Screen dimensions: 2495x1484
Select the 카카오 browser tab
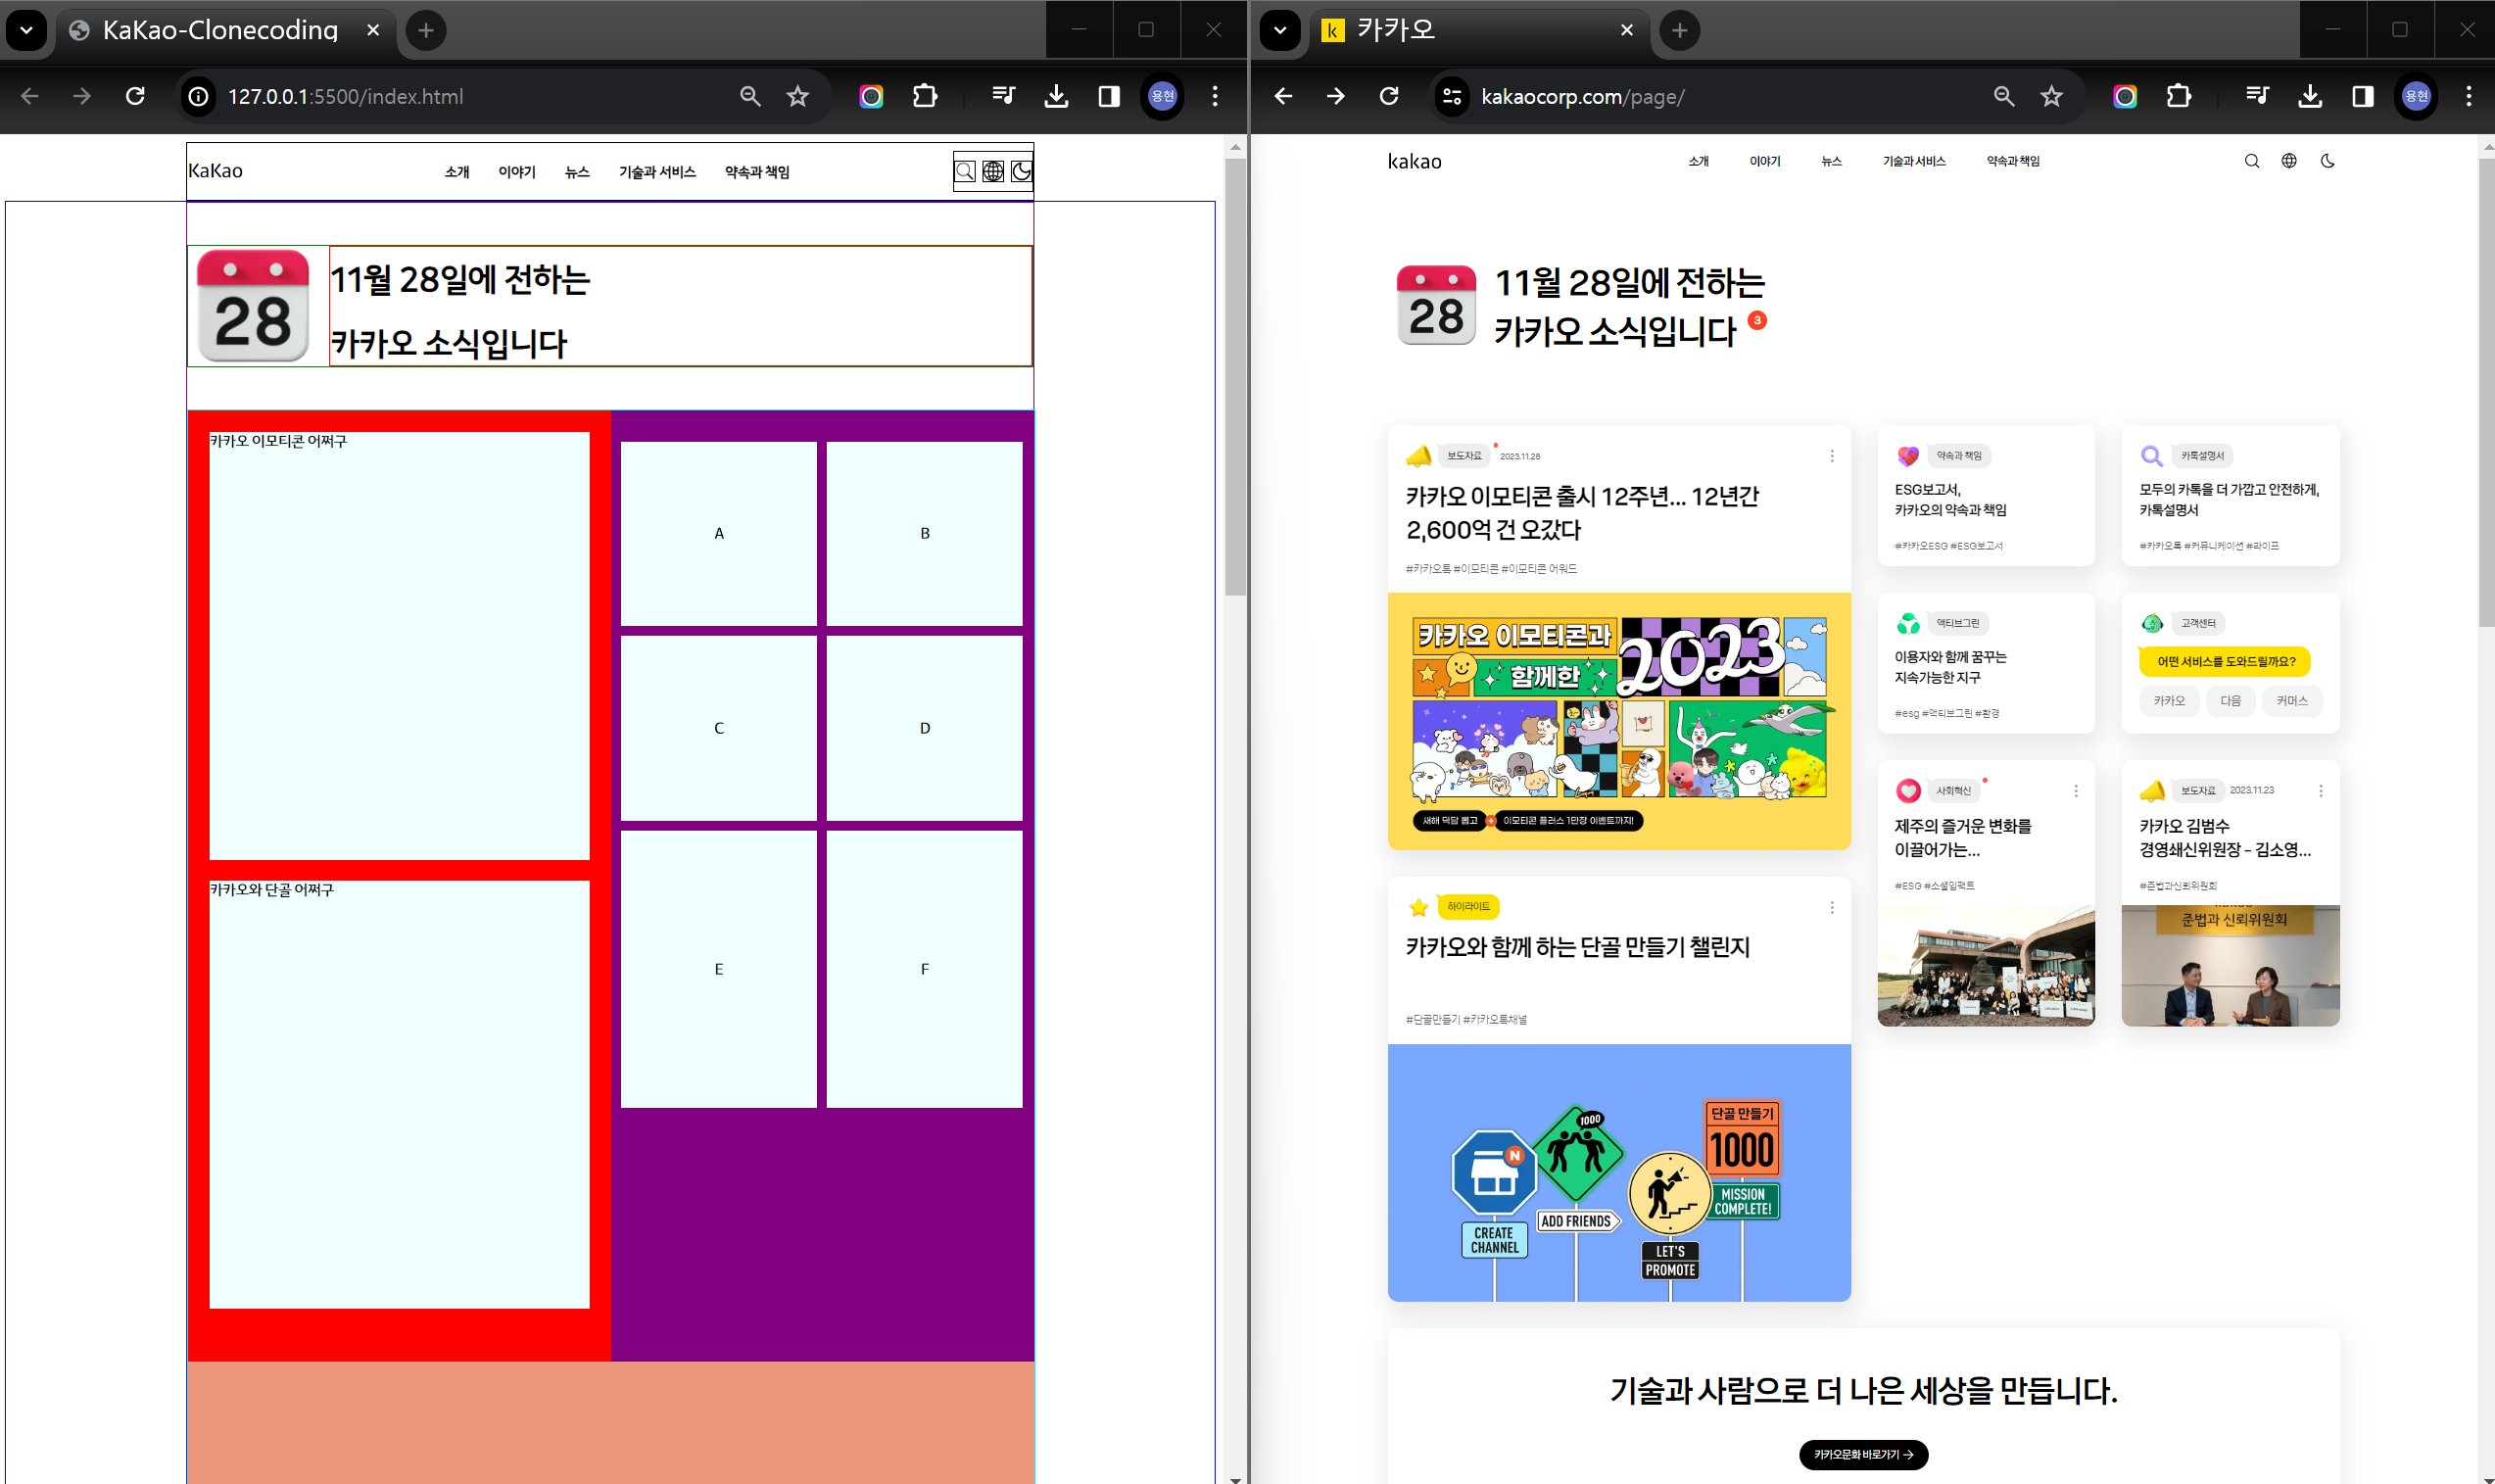[1478, 30]
